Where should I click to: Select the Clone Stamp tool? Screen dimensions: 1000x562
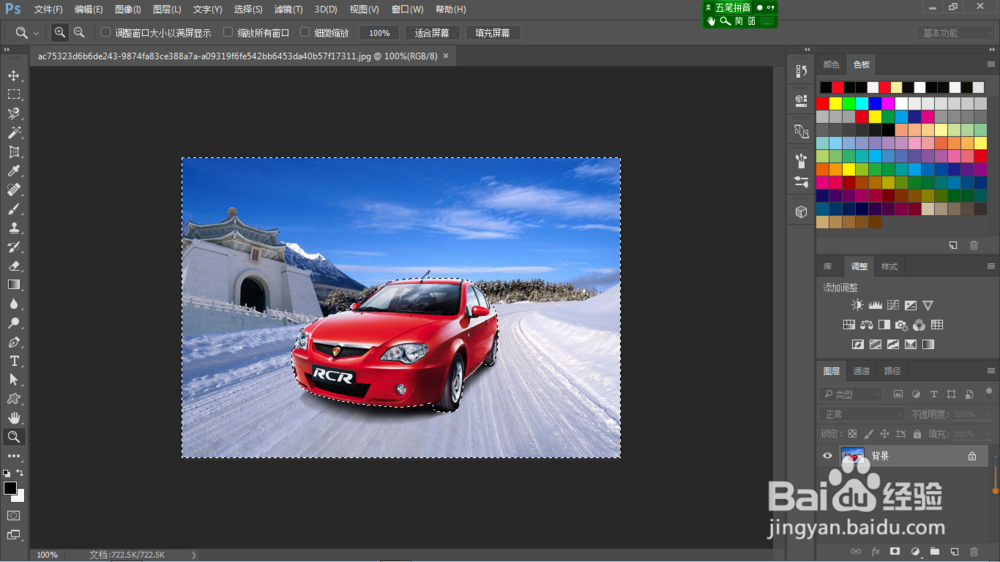click(x=13, y=228)
